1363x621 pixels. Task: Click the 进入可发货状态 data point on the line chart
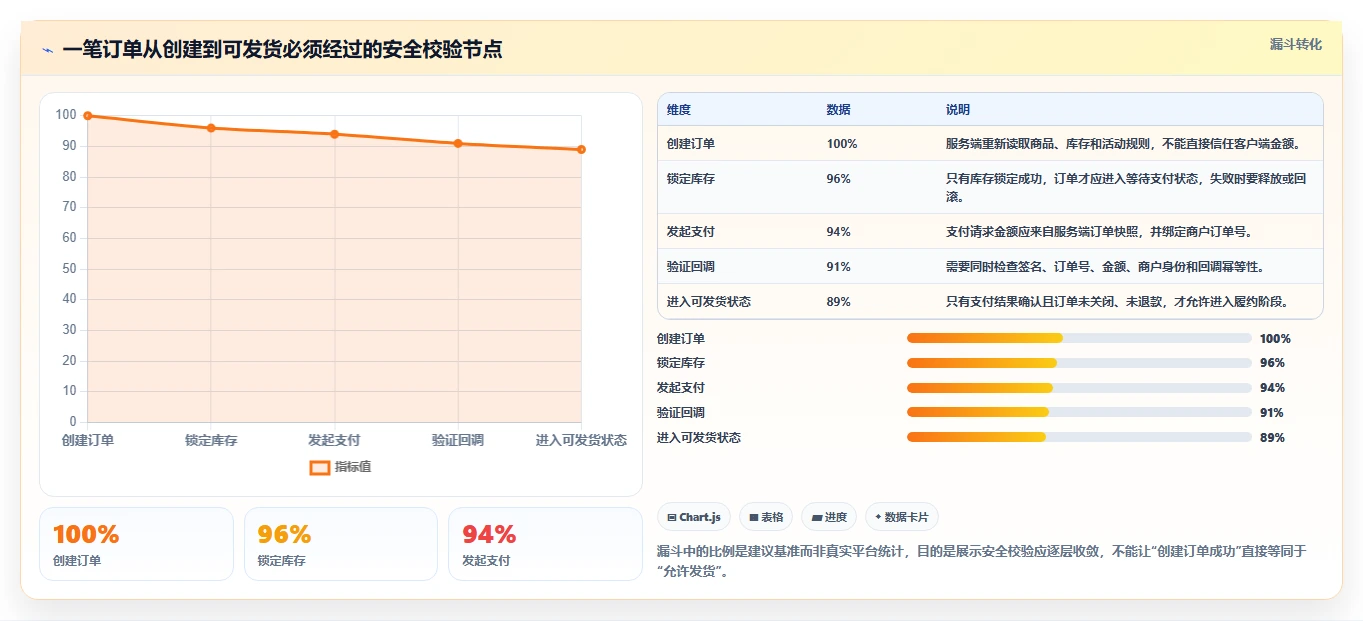coord(581,149)
